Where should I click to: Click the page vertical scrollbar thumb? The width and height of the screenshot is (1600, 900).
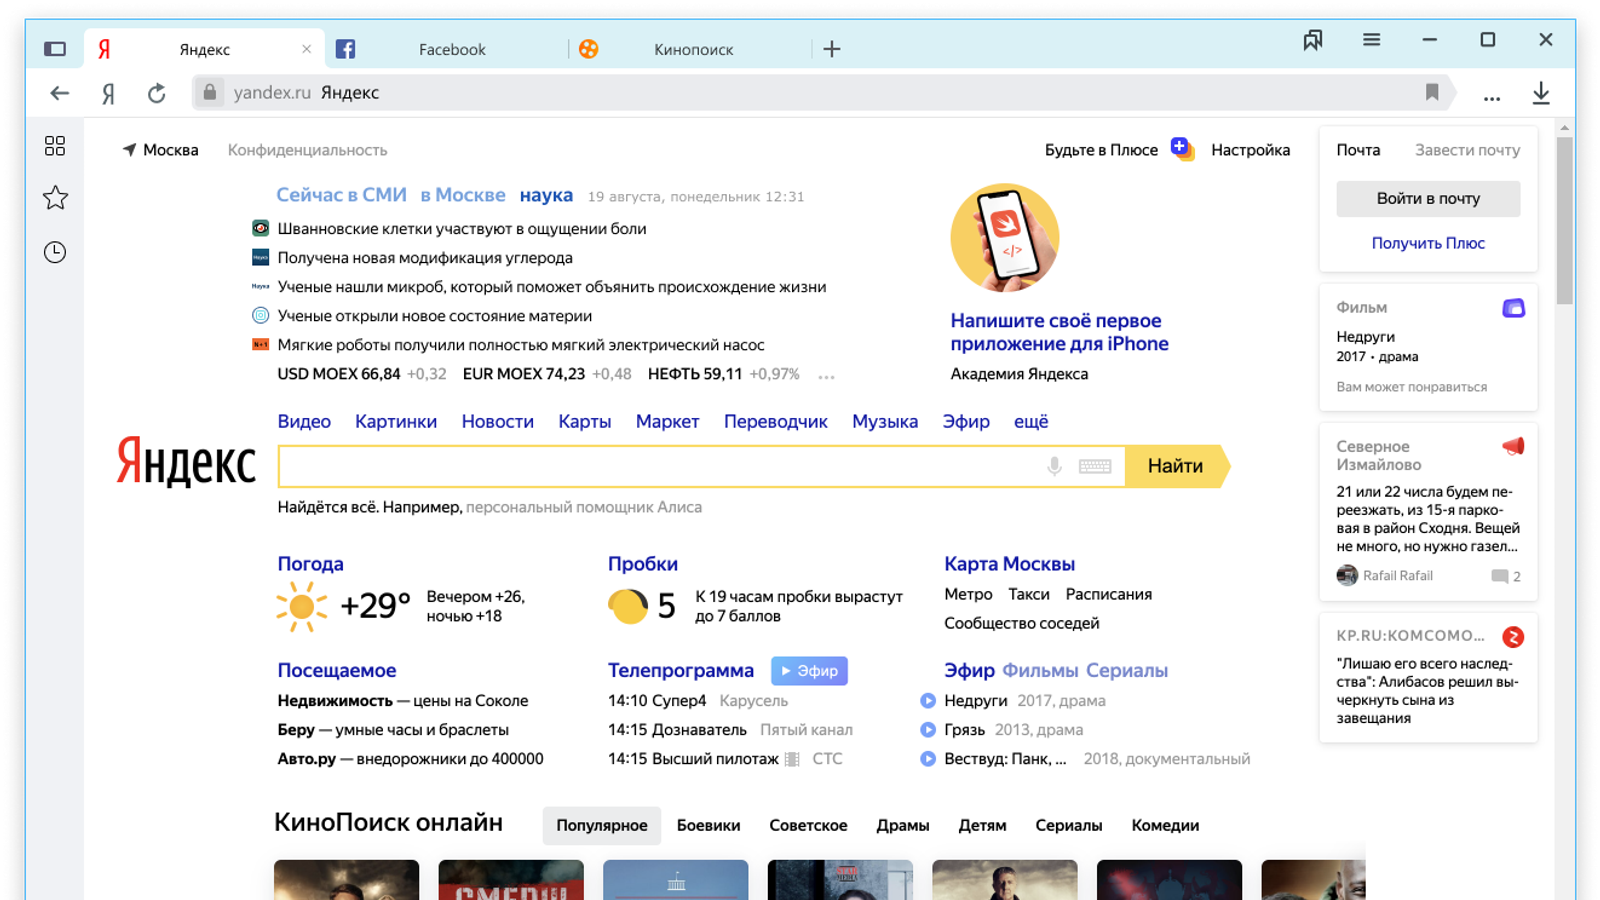[x=1565, y=220]
